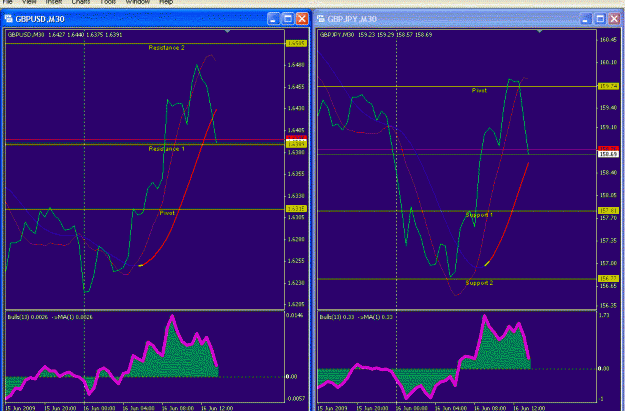Maximize the GBPUSD,M30 chart window
The image size is (625, 411).
pyautogui.click(x=288, y=18)
